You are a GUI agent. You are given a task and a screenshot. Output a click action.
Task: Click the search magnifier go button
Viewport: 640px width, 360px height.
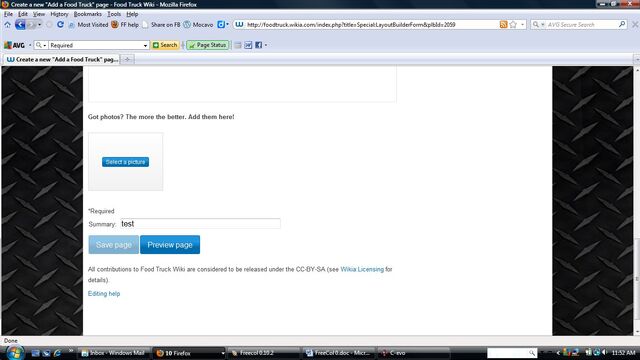pos(622,24)
